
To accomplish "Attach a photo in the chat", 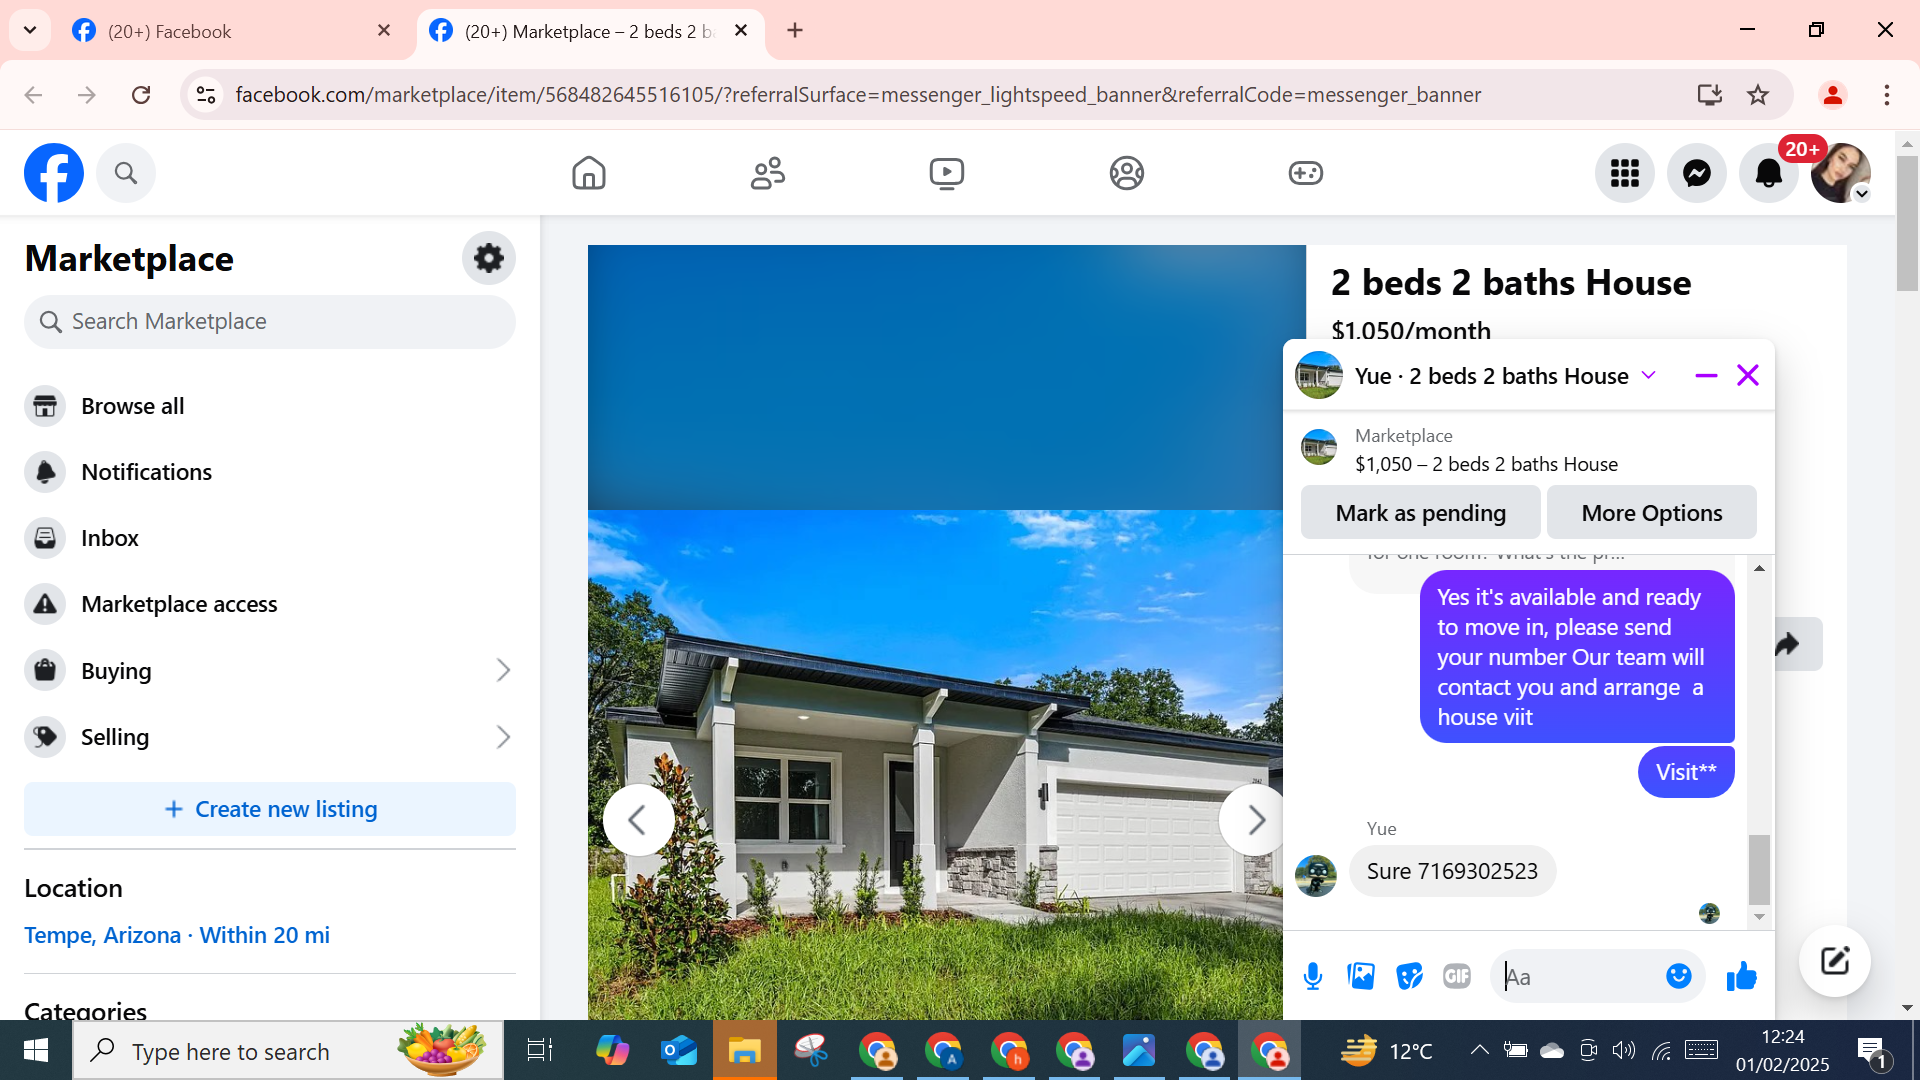I will (x=1361, y=976).
